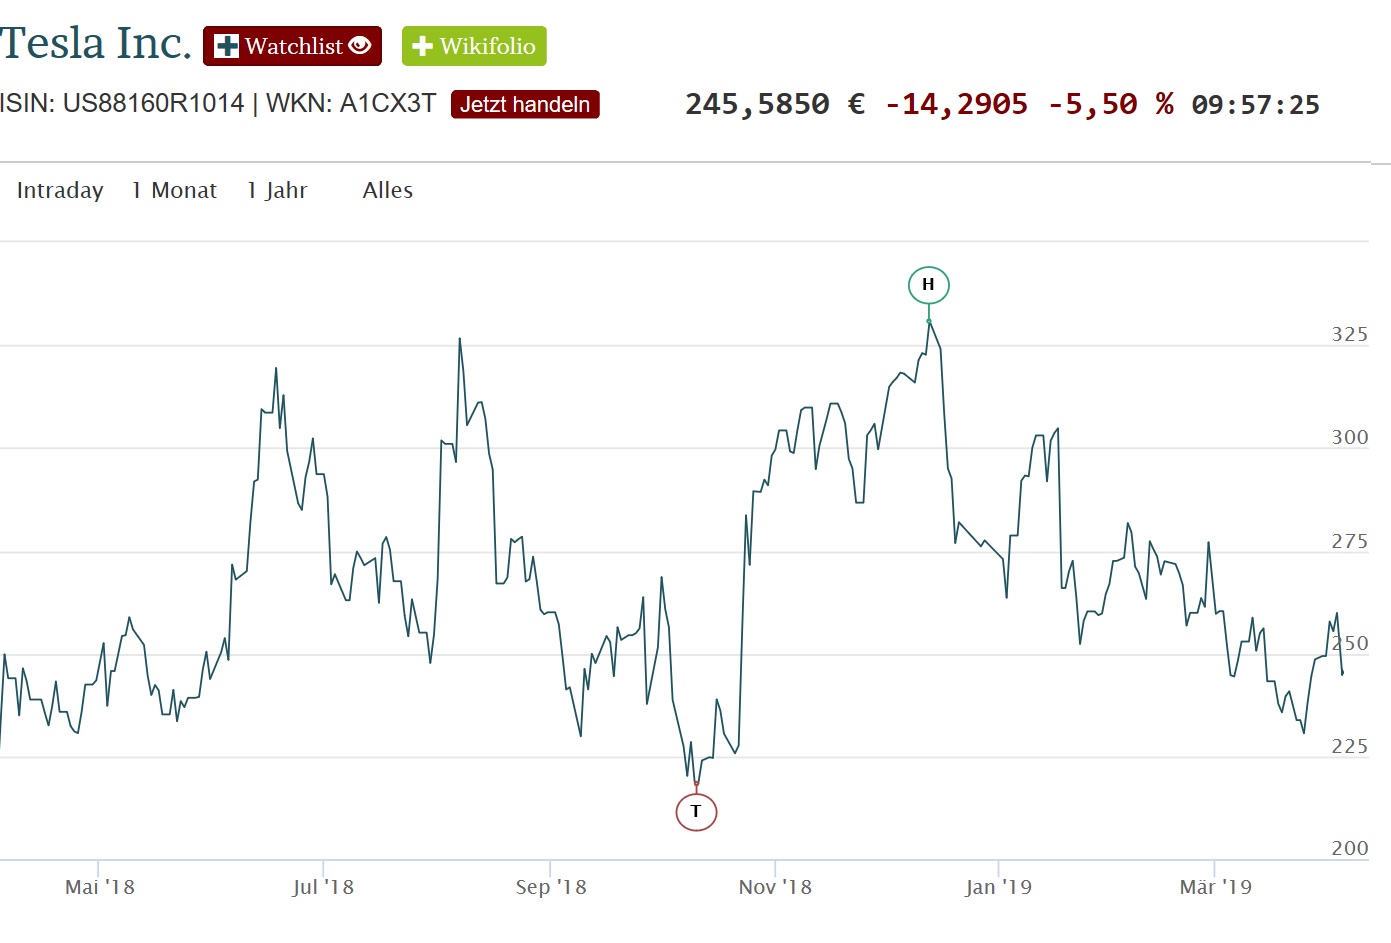The height and width of the screenshot is (943, 1391).
Task: Click the eye icon inside the Watchlist button
Action: (360, 45)
